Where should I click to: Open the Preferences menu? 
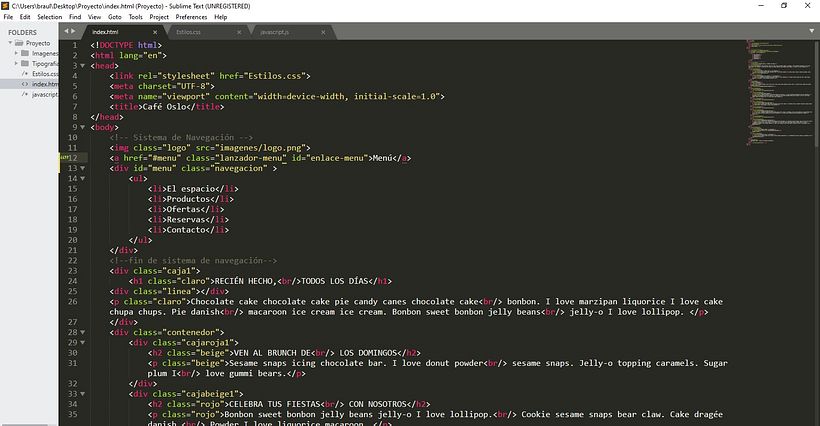tap(191, 17)
